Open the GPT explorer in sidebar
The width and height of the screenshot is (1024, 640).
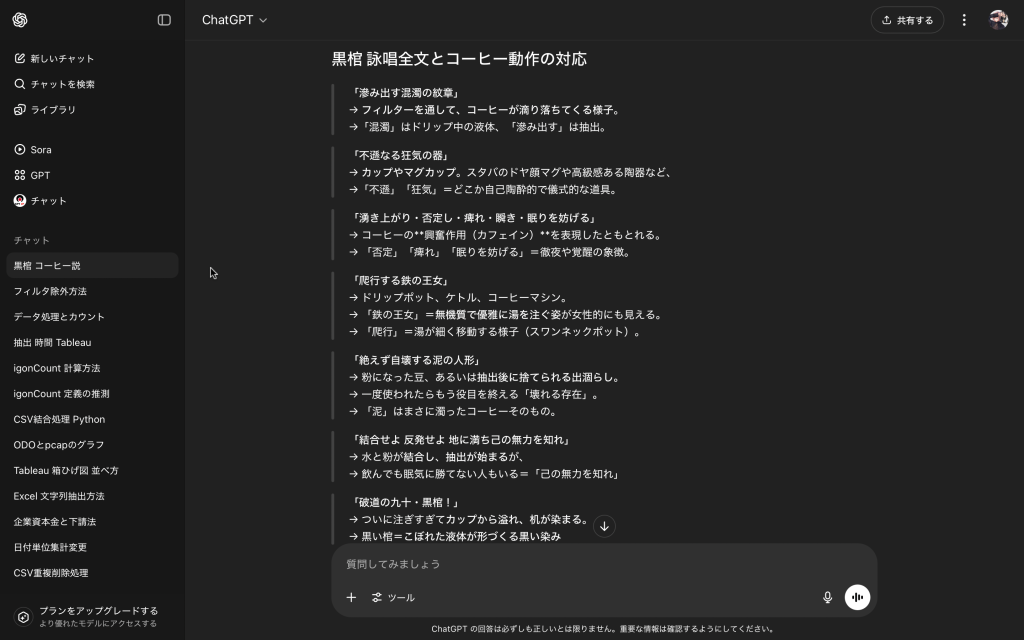point(40,175)
